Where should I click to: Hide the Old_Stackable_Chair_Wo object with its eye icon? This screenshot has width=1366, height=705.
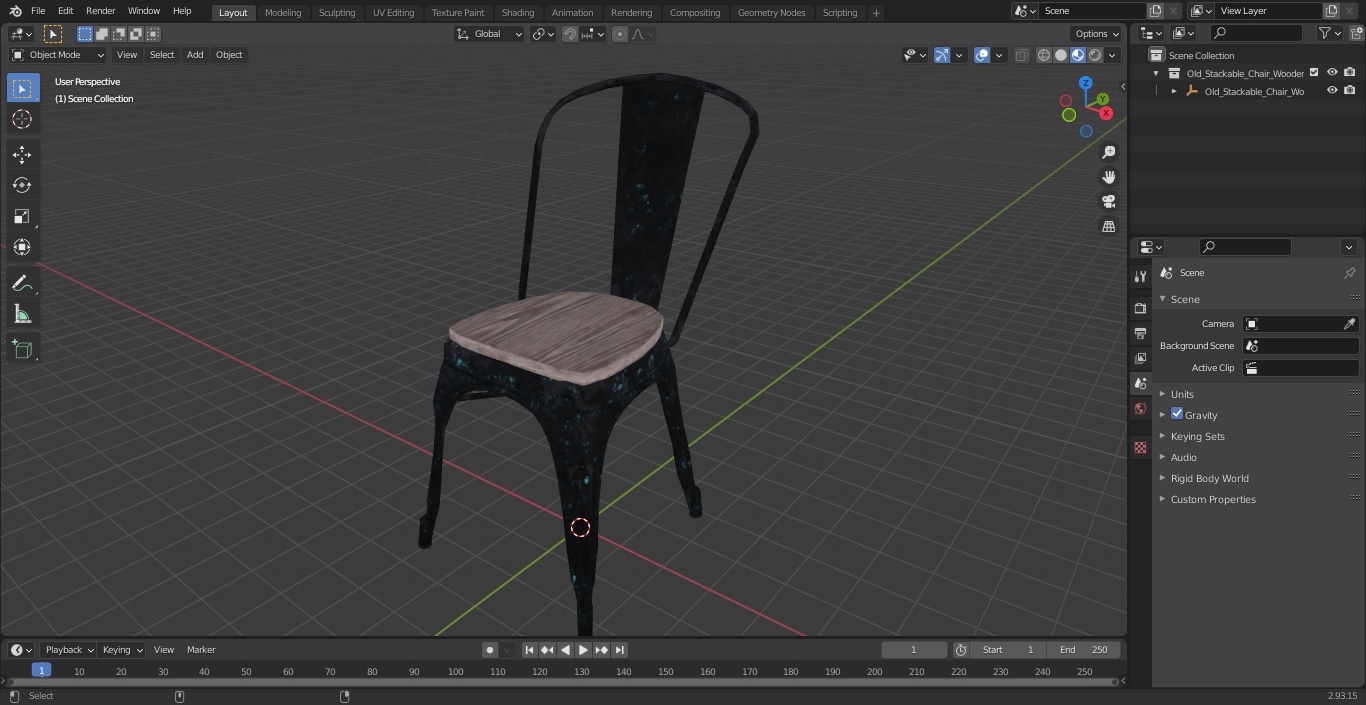tap(1332, 91)
